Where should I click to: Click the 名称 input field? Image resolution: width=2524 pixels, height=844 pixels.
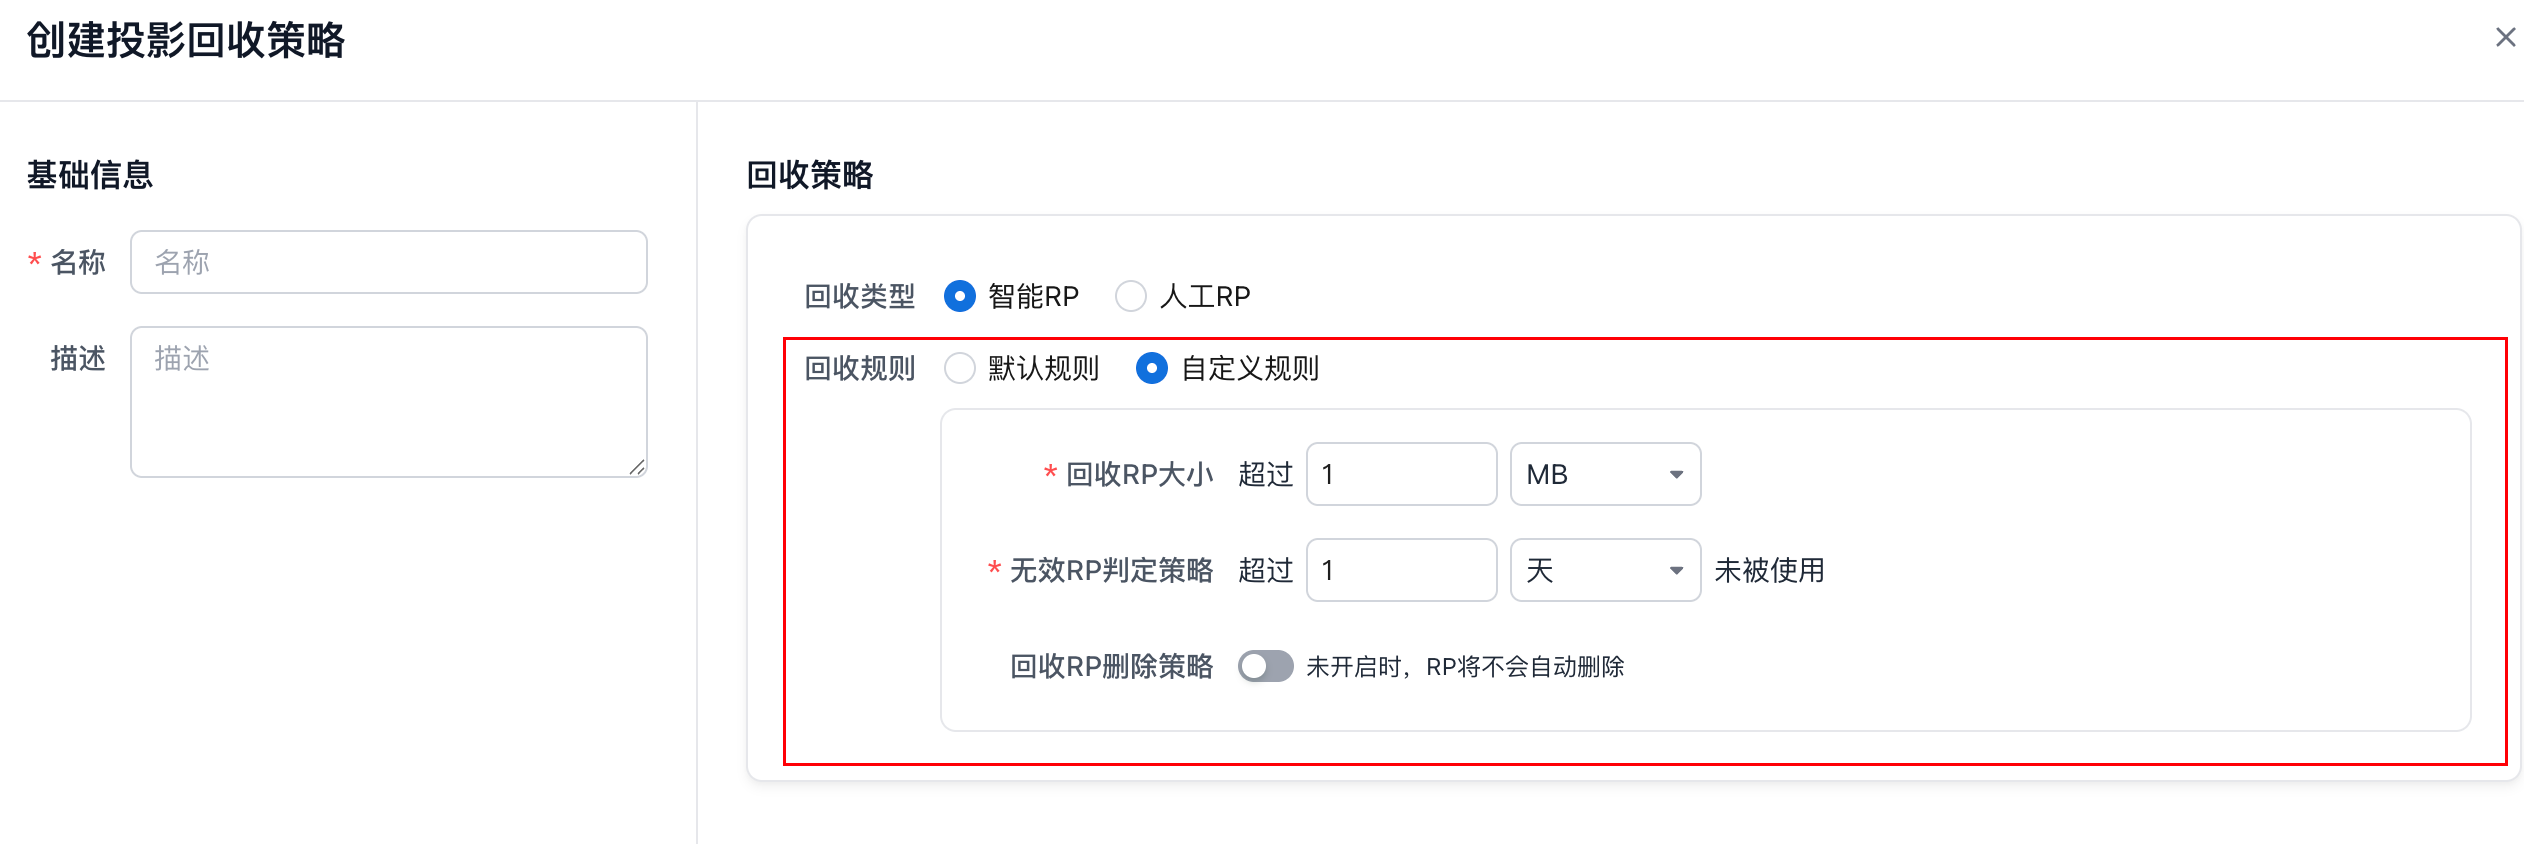389,262
